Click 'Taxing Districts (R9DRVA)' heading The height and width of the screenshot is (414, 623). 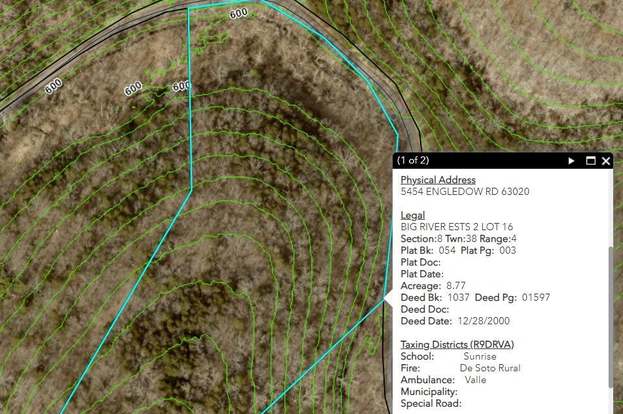[x=457, y=344]
